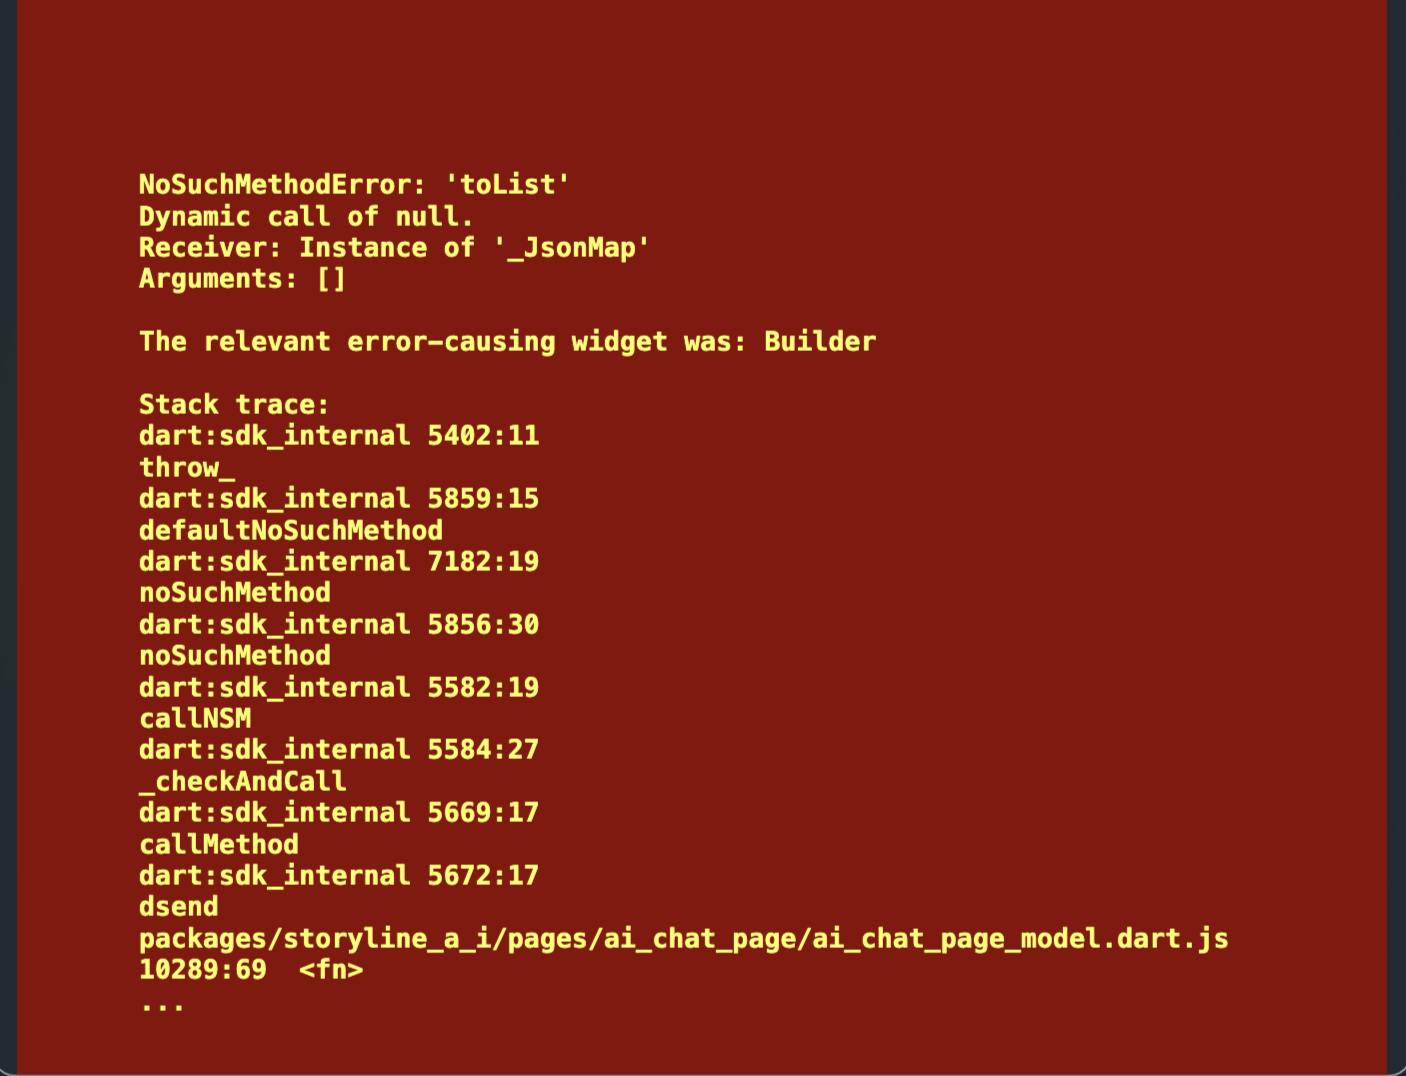Click the defaultNoSuchMethod stack frame
The image size is (1406, 1076).
coord(291,530)
